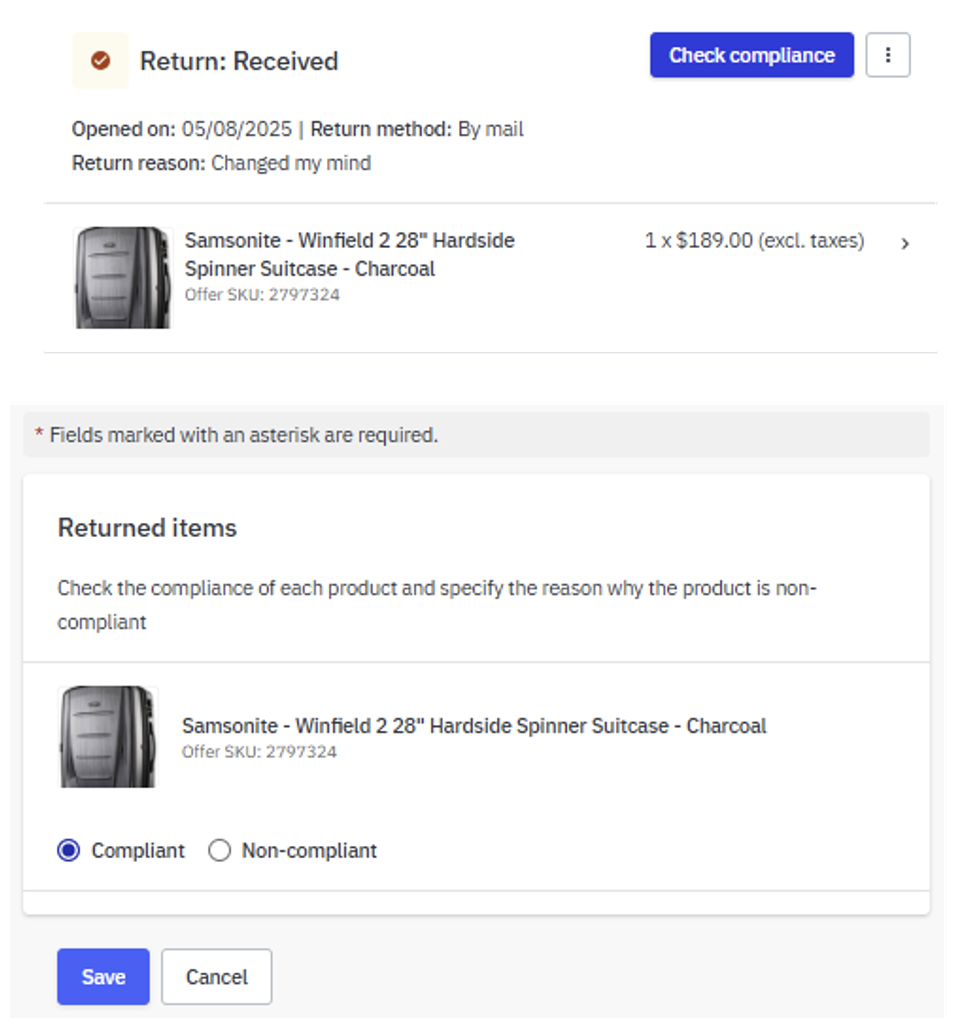Click the Compliant option label text
Viewport: 954px width, 1030px height.
[x=138, y=851]
